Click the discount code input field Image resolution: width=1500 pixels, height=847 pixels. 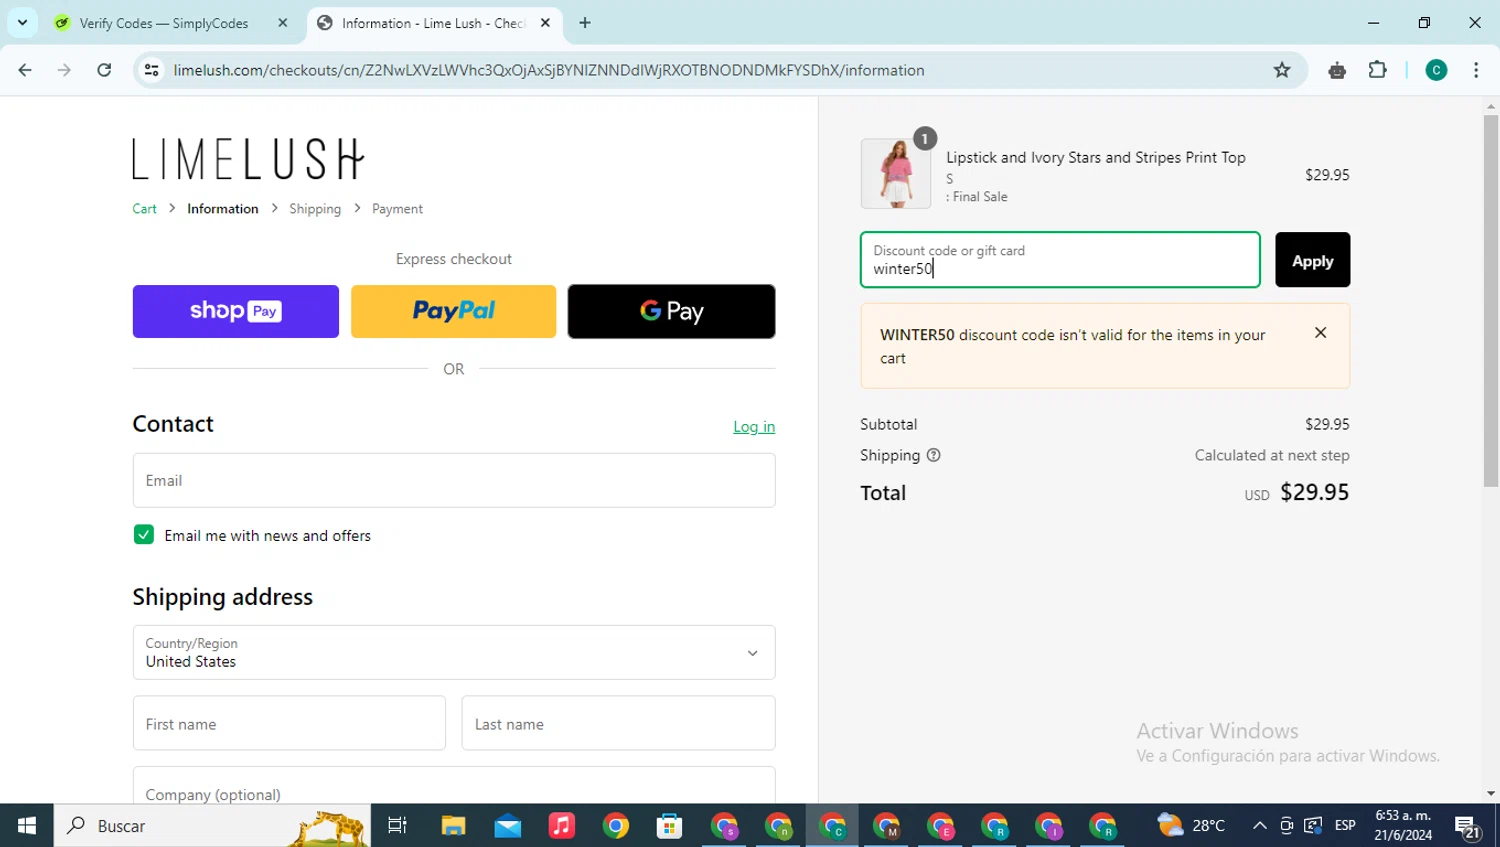(x=1060, y=260)
